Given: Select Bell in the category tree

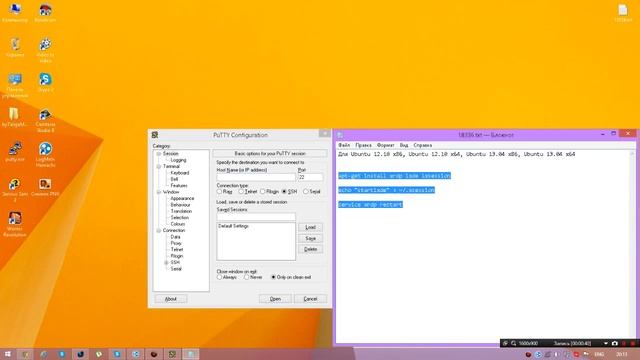Looking at the screenshot, I should tap(174, 179).
